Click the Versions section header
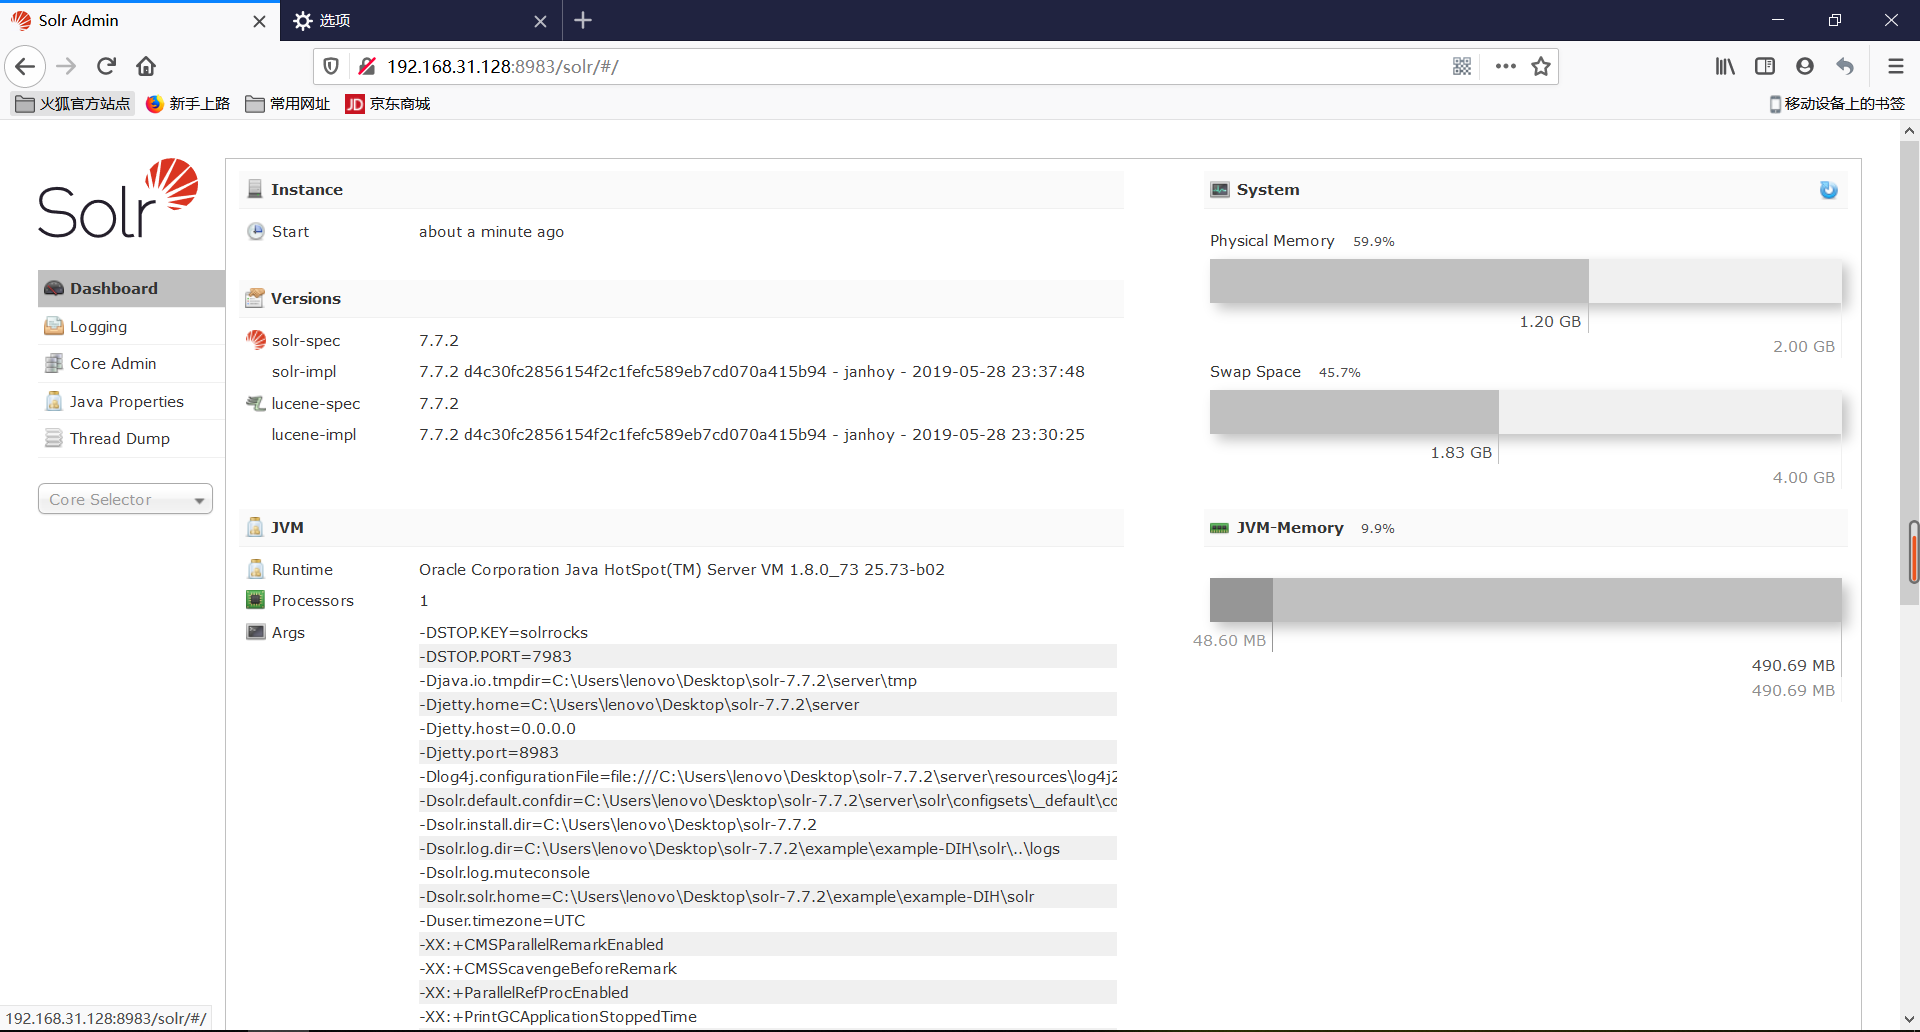Viewport: 1920px width, 1032px height. (681, 298)
